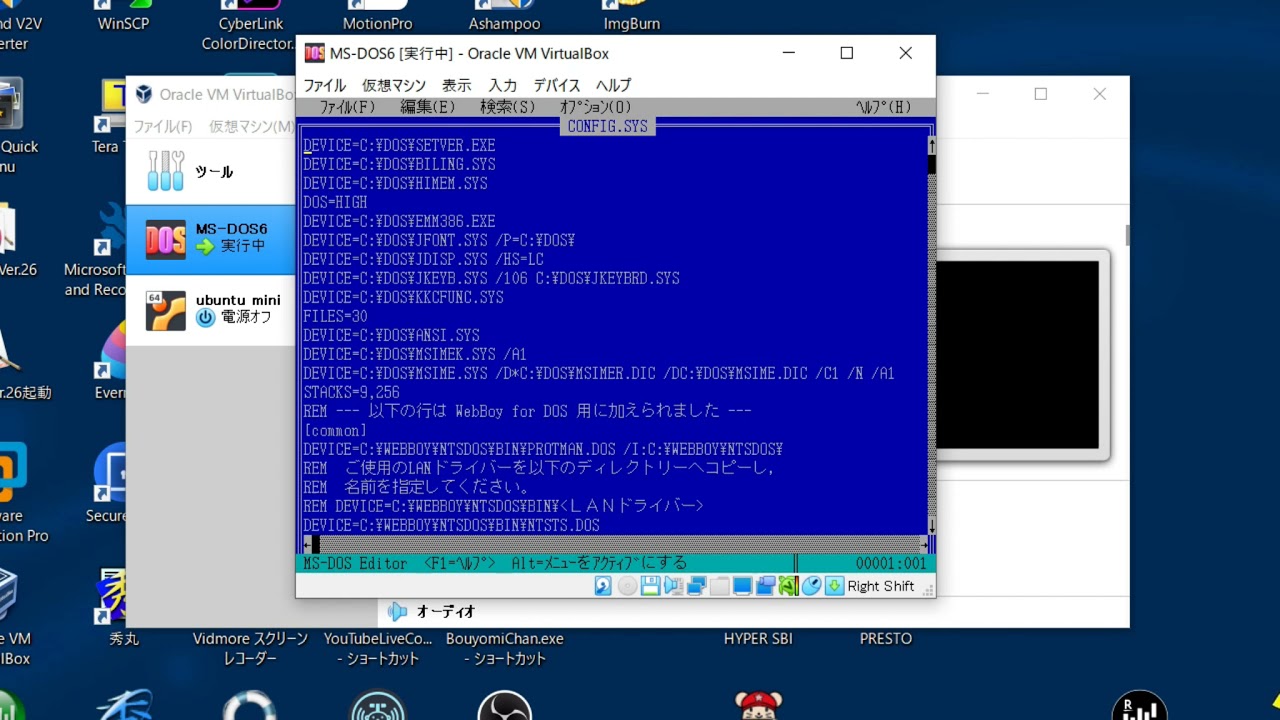
Task: Click the green CPU activity status icon
Action: tap(788, 586)
